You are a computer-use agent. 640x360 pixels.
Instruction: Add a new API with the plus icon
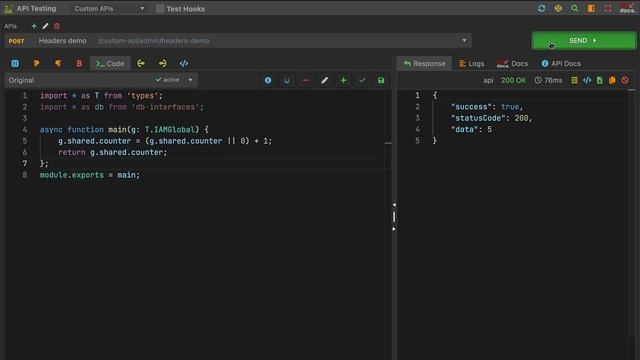[34, 26]
